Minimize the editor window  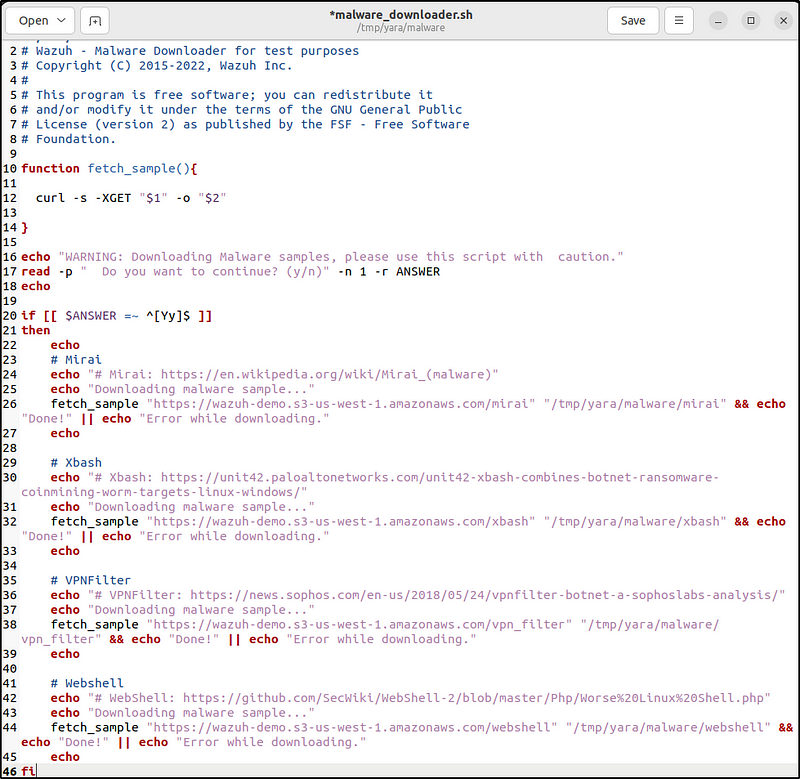point(719,20)
